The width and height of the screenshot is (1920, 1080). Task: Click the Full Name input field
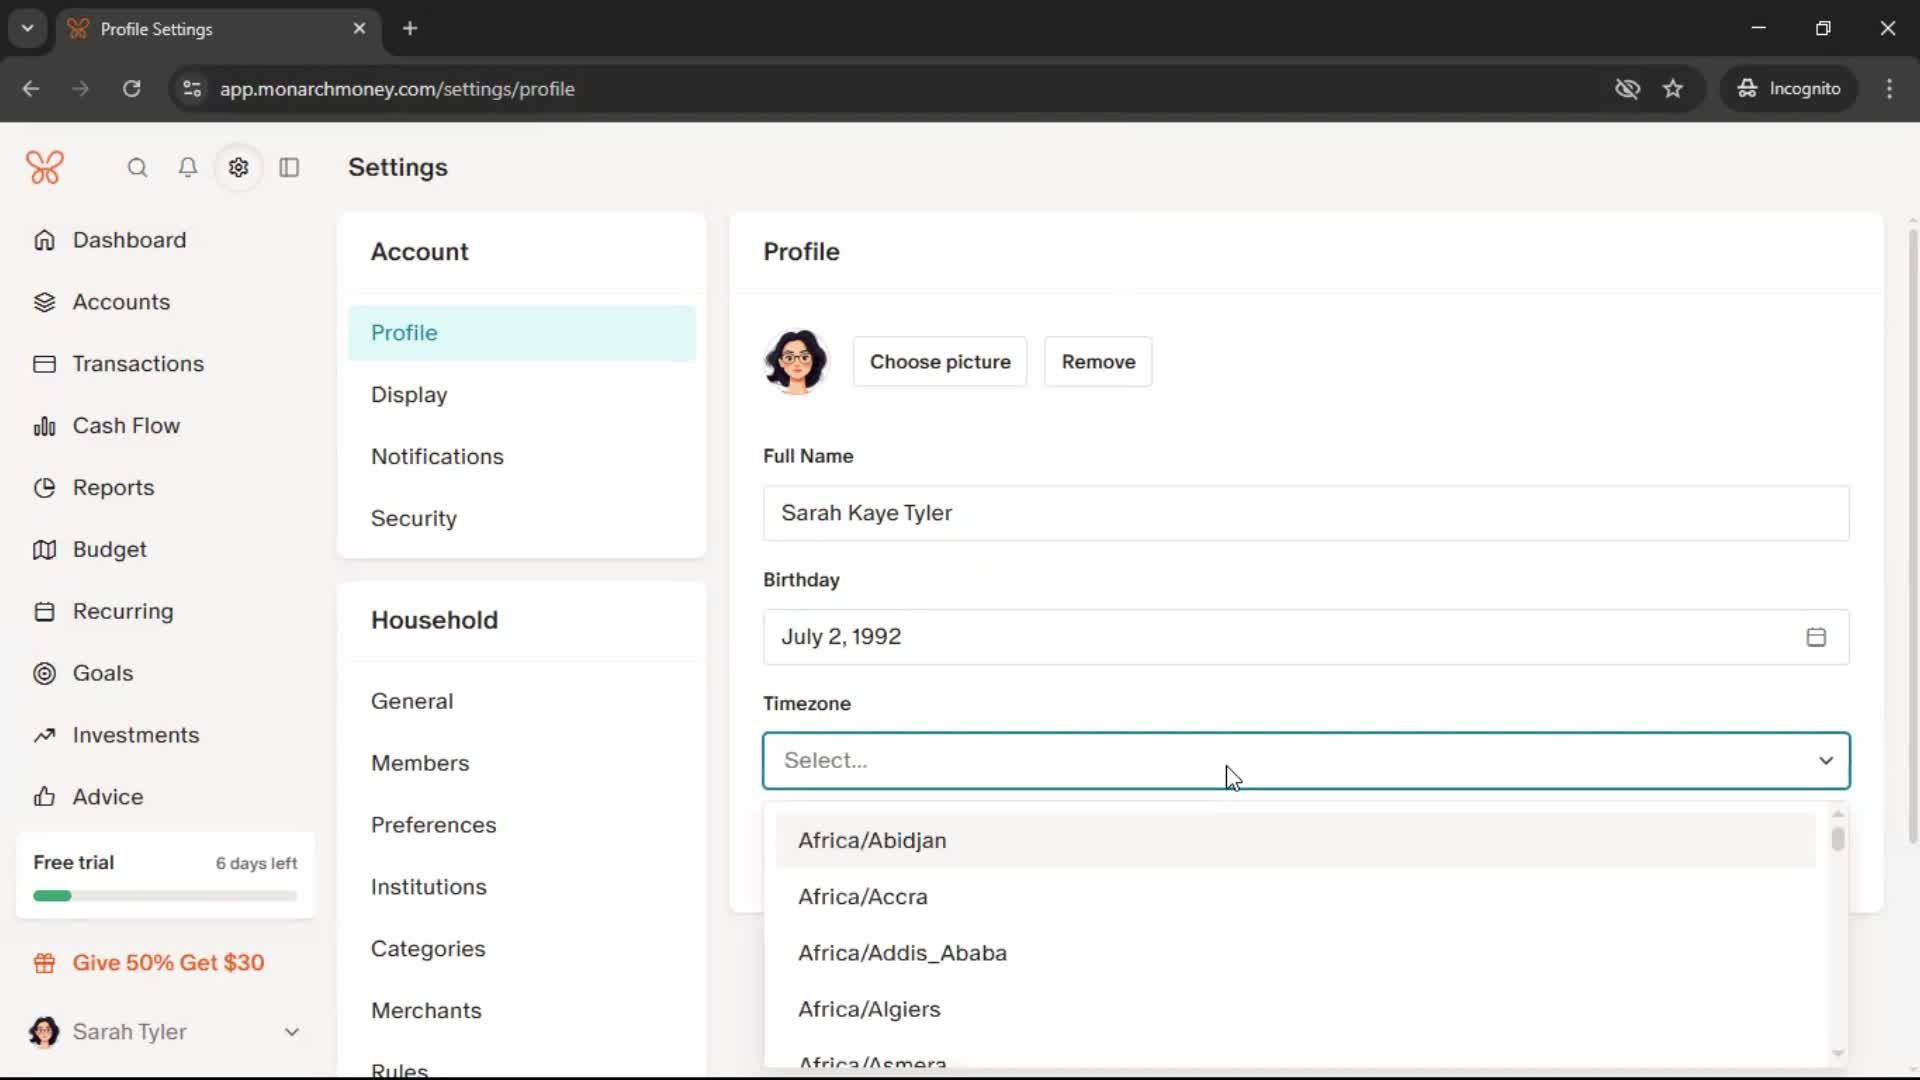[1305, 513]
